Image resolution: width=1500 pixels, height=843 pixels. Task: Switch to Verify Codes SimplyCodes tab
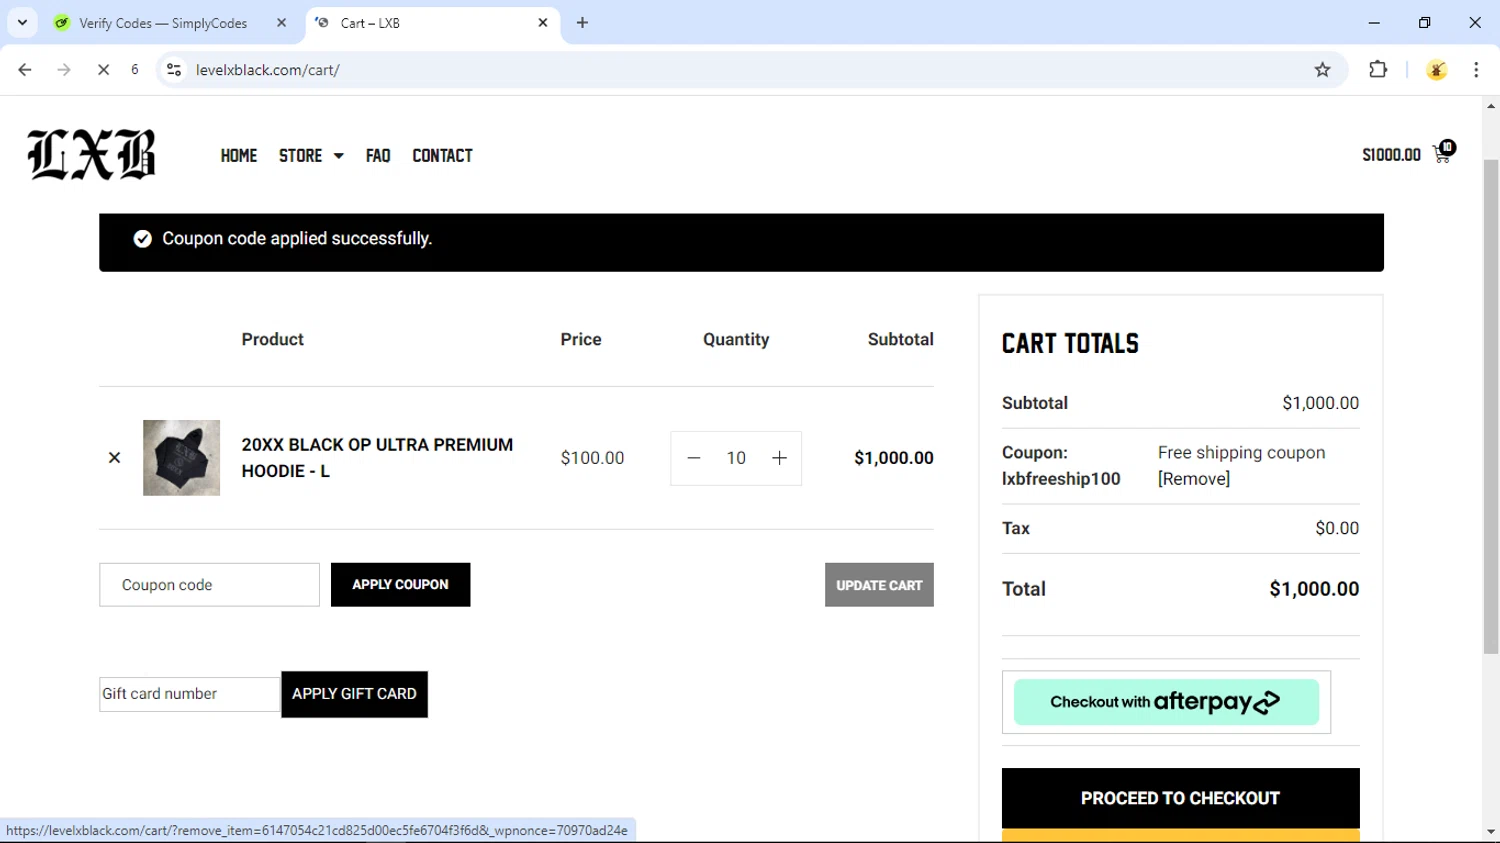pyautogui.click(x=163, y=23)
